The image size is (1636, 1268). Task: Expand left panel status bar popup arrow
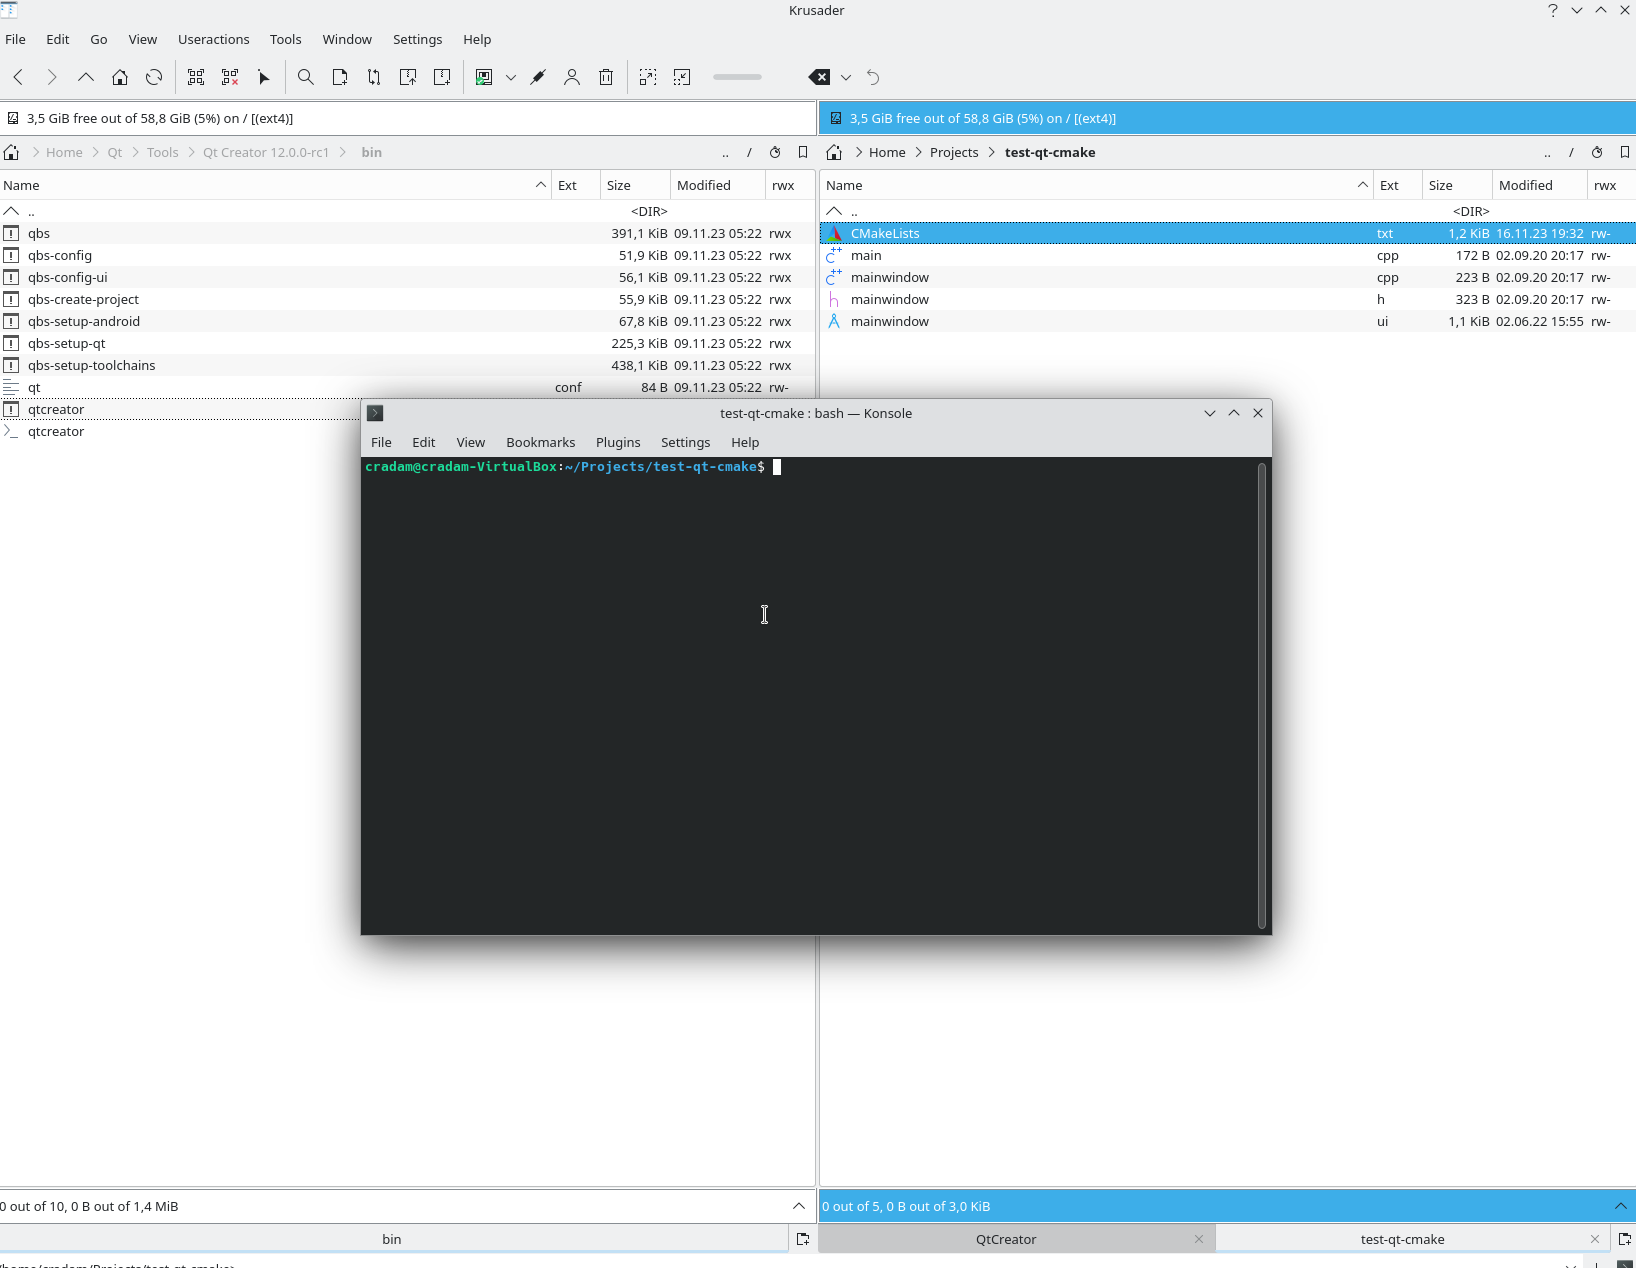pyautogui.click(x=799, y=1206)
